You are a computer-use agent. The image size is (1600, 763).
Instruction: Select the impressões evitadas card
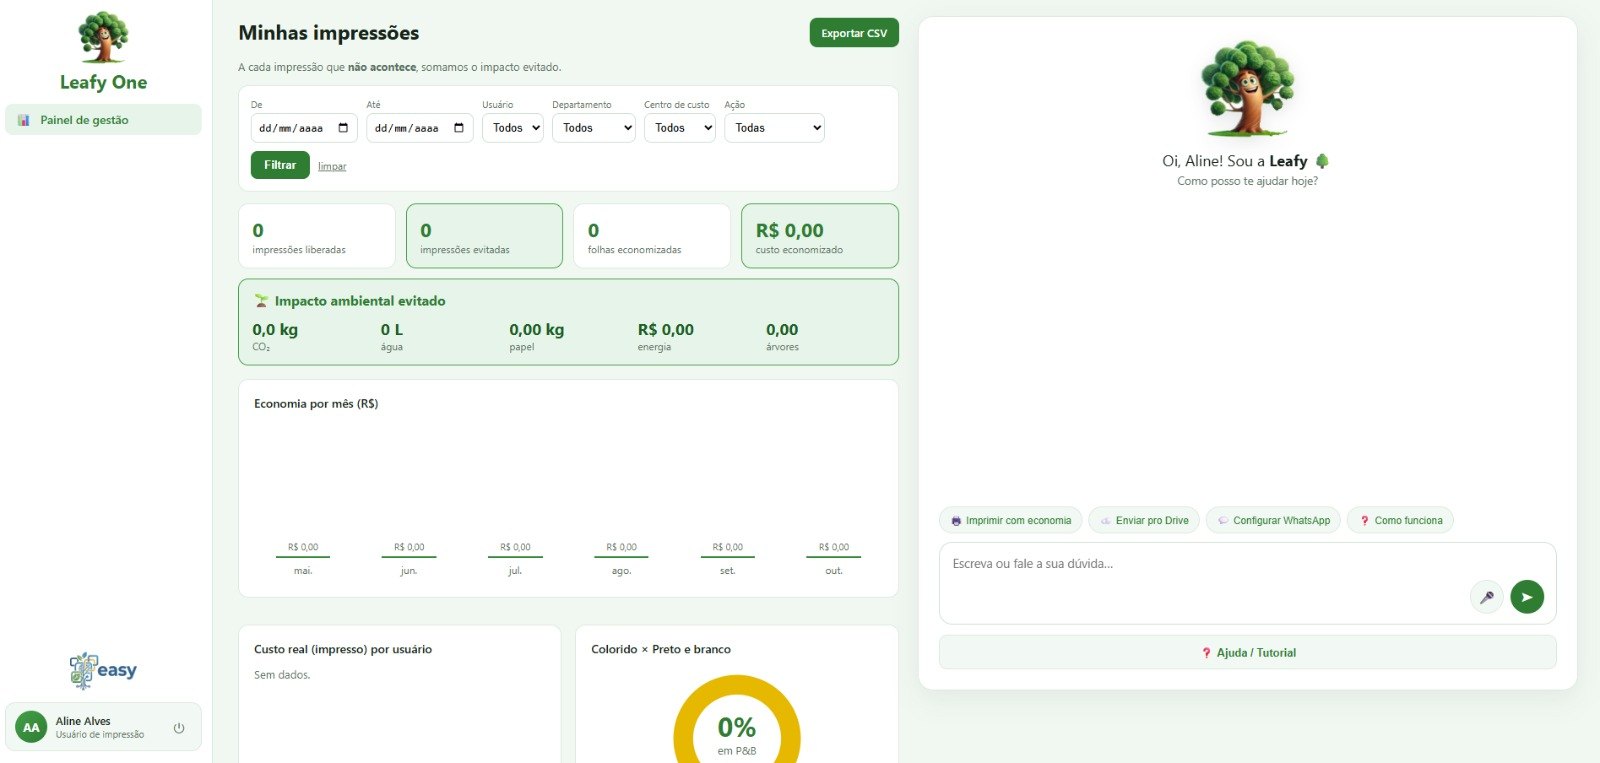click(485, 236)
